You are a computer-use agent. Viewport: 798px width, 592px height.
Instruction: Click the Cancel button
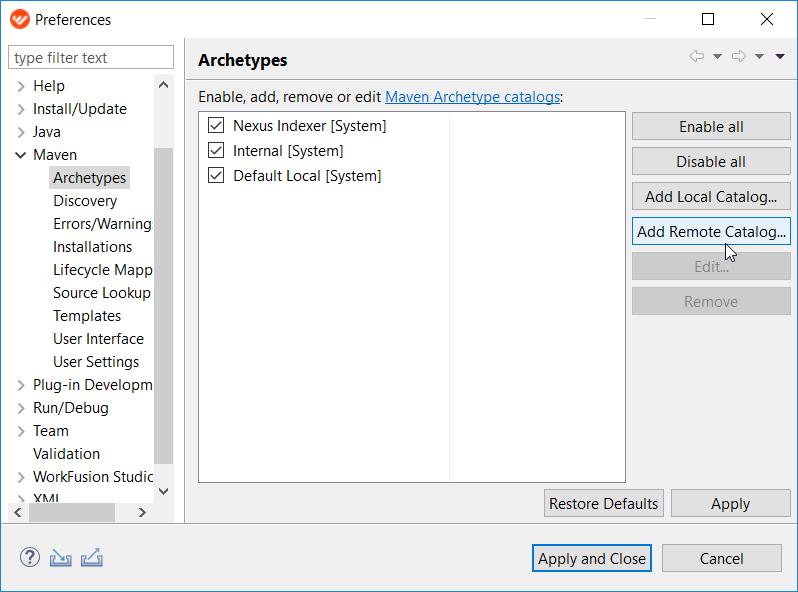click(x=722, y=558)
